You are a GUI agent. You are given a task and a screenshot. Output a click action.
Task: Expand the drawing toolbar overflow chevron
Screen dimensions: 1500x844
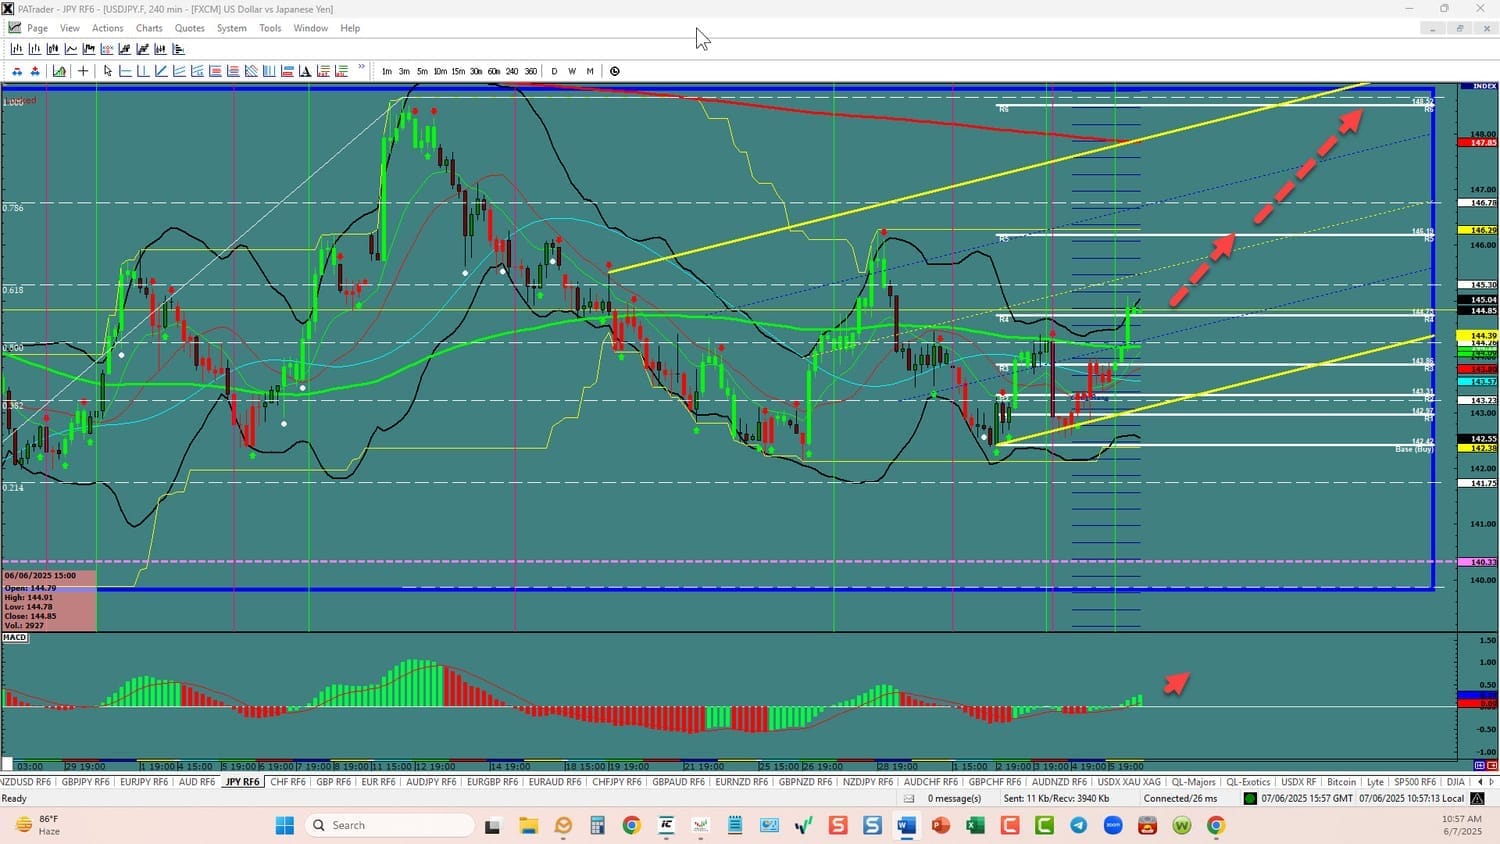(x=362, y=68)
